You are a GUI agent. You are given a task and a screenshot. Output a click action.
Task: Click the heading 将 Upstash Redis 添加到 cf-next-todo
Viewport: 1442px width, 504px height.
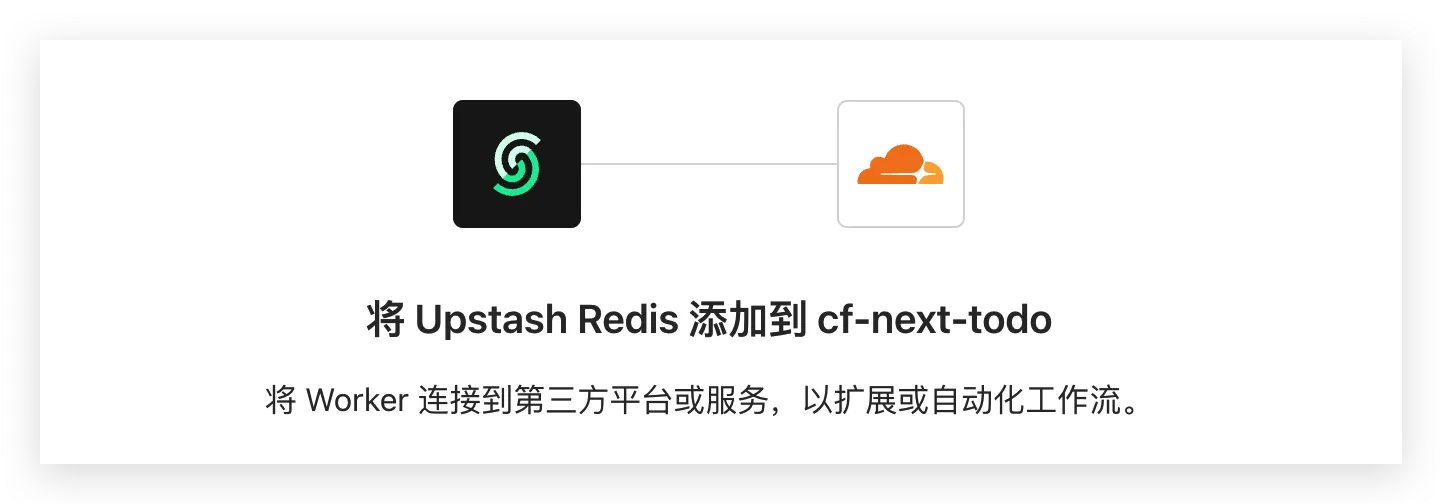coord(709,322)
